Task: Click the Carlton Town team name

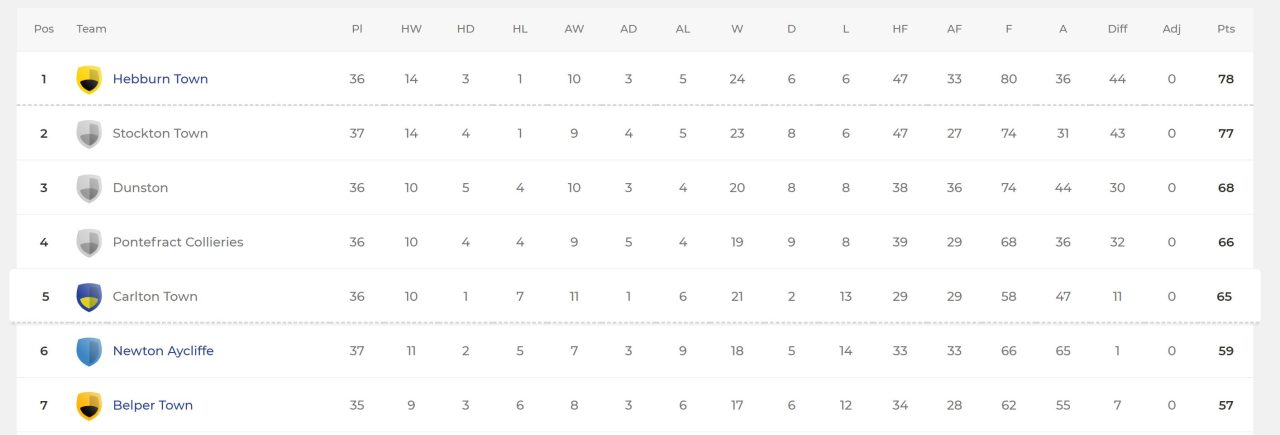Action: pyautogui.click(x=155, y=296)
